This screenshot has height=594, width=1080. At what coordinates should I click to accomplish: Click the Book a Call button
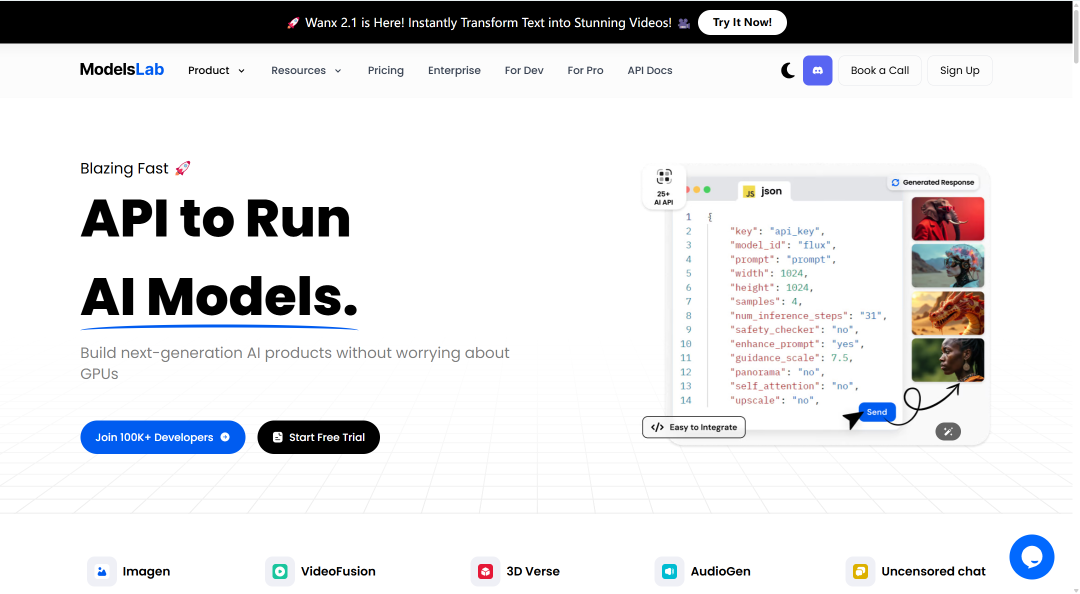(x=880, y=70)
